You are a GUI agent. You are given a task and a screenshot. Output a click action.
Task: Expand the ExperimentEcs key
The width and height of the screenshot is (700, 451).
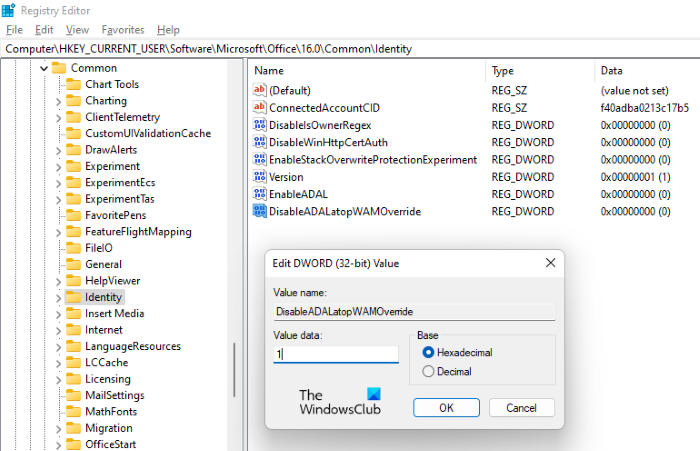(x=58, y=183)
